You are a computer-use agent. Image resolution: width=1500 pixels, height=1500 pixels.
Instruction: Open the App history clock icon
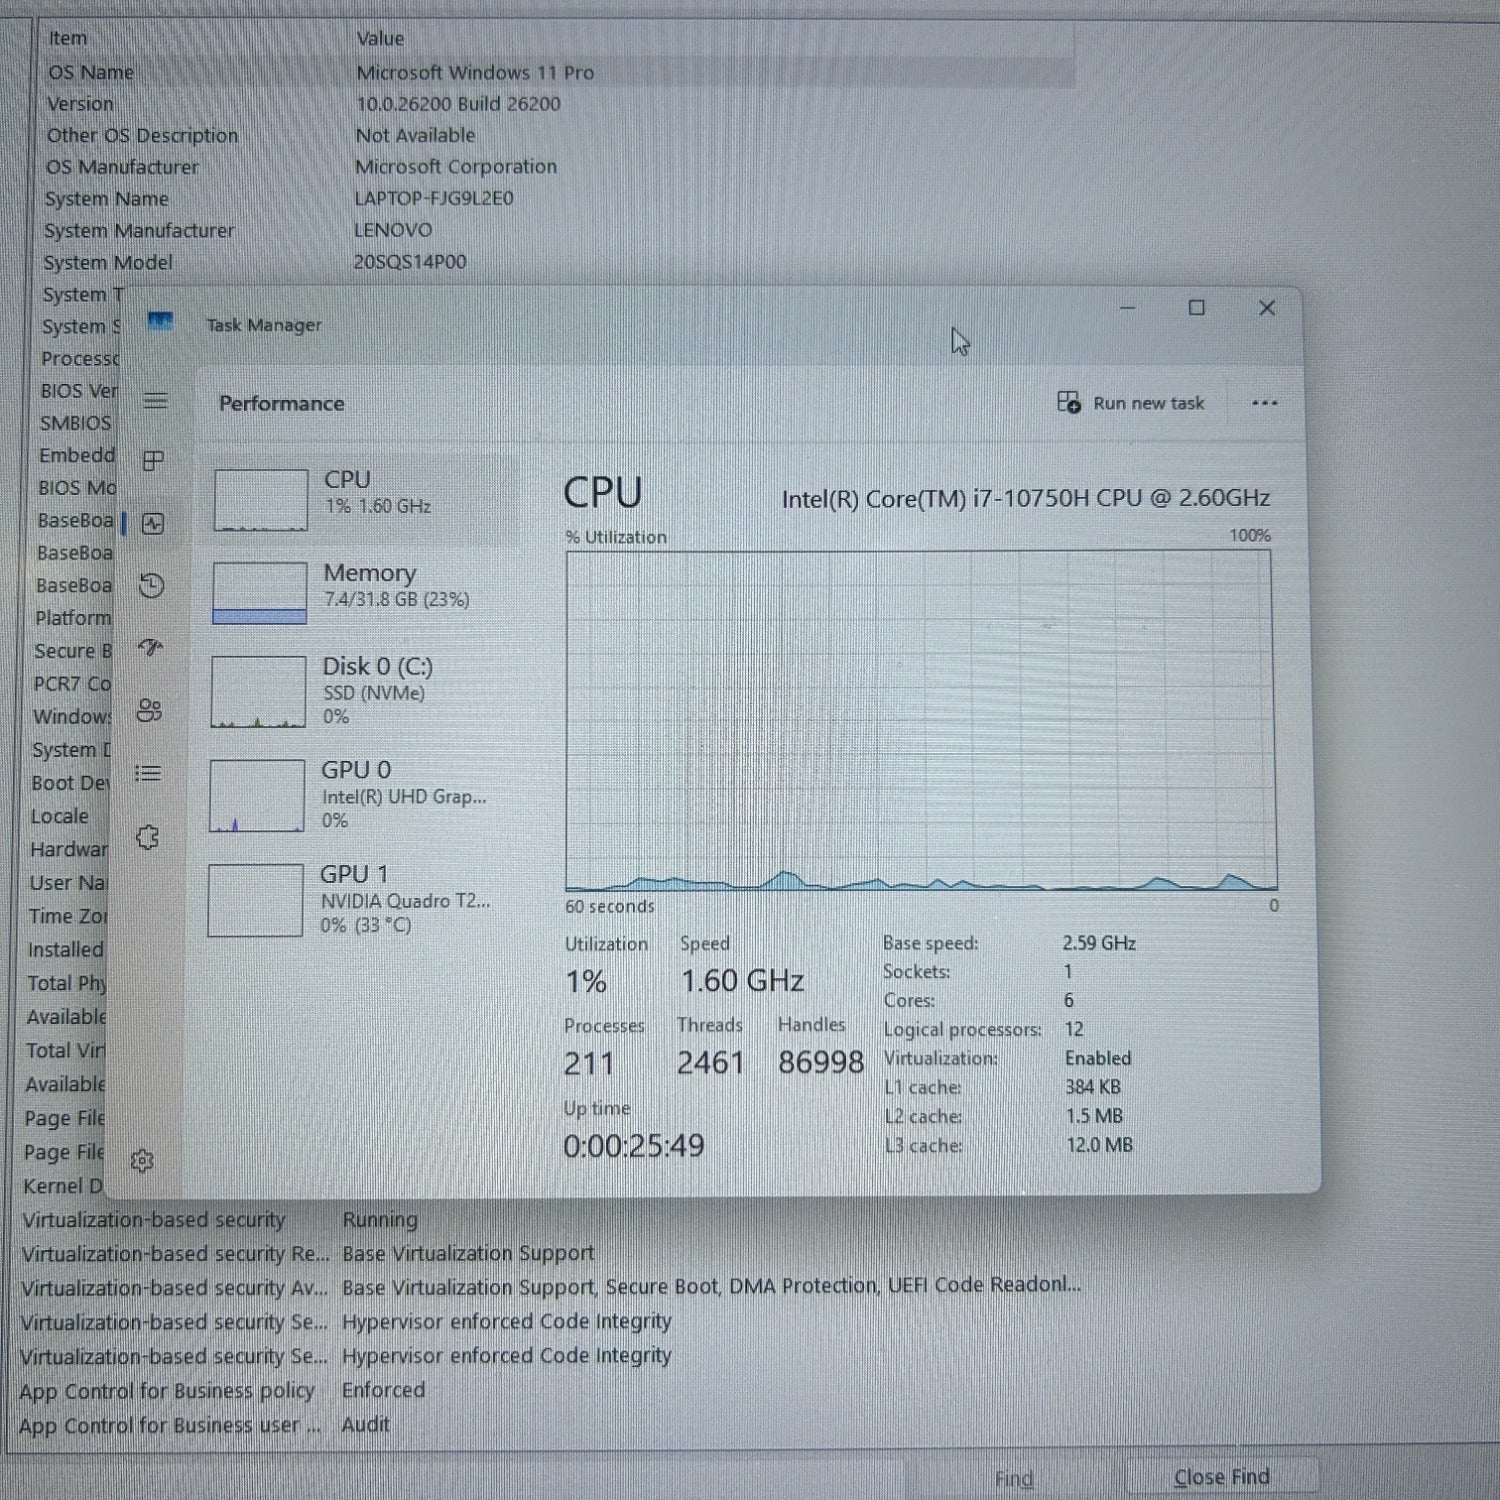151,586
